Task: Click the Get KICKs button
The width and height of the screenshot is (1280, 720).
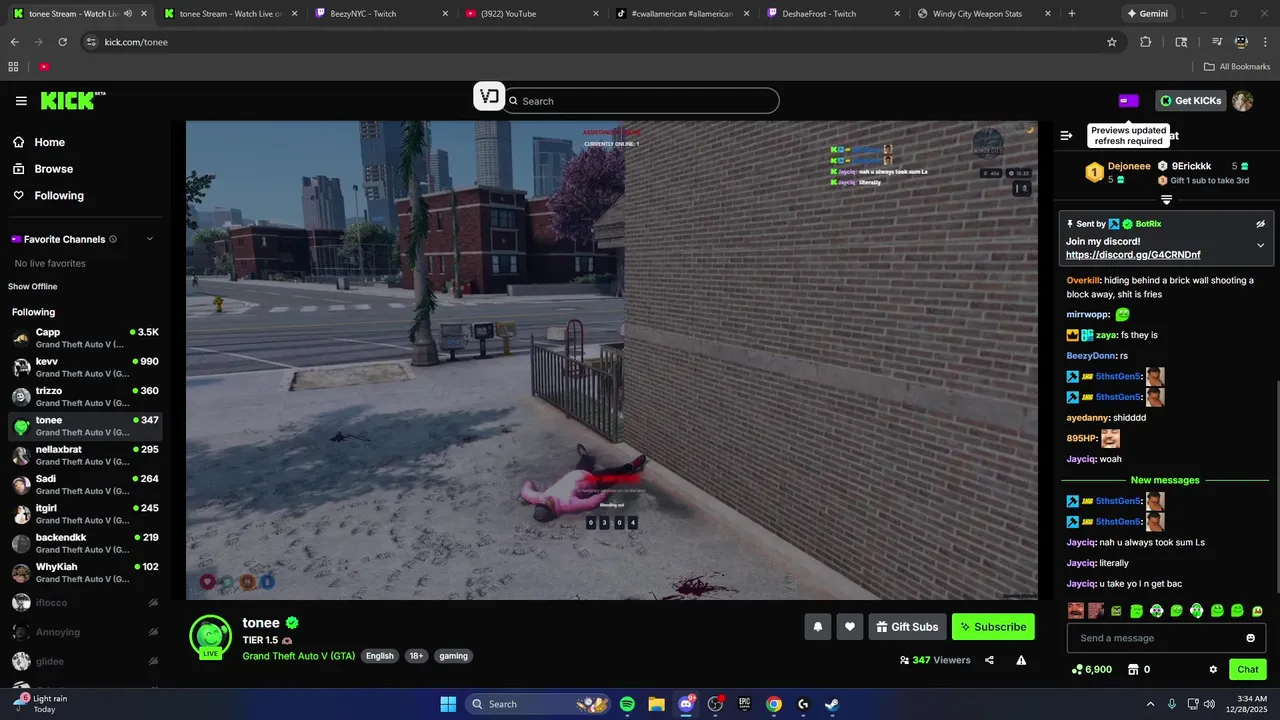Action: coord(1191,100)
